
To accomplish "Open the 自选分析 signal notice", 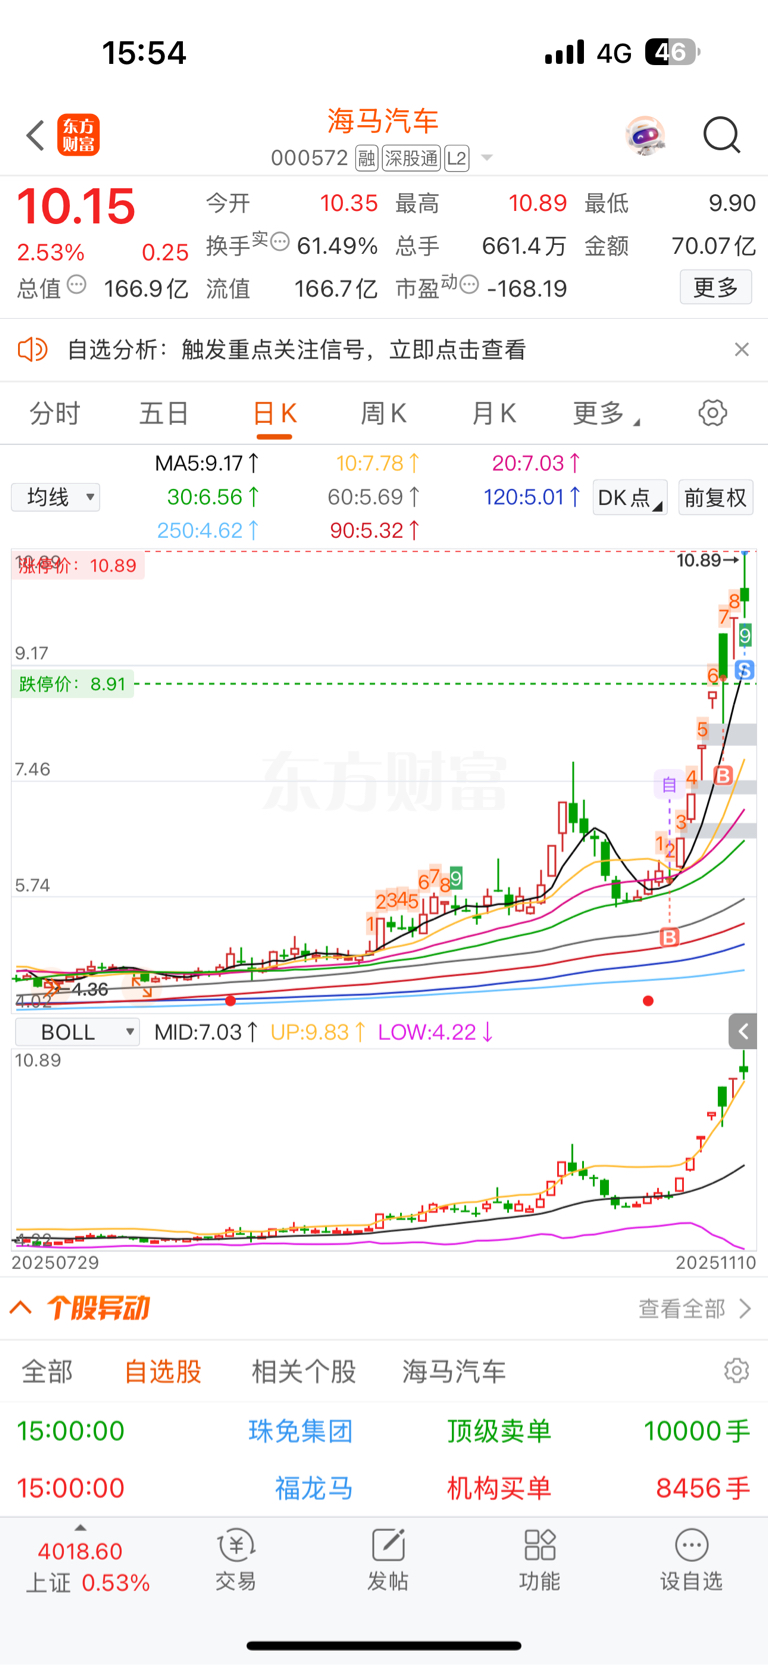I will [296, 349].
